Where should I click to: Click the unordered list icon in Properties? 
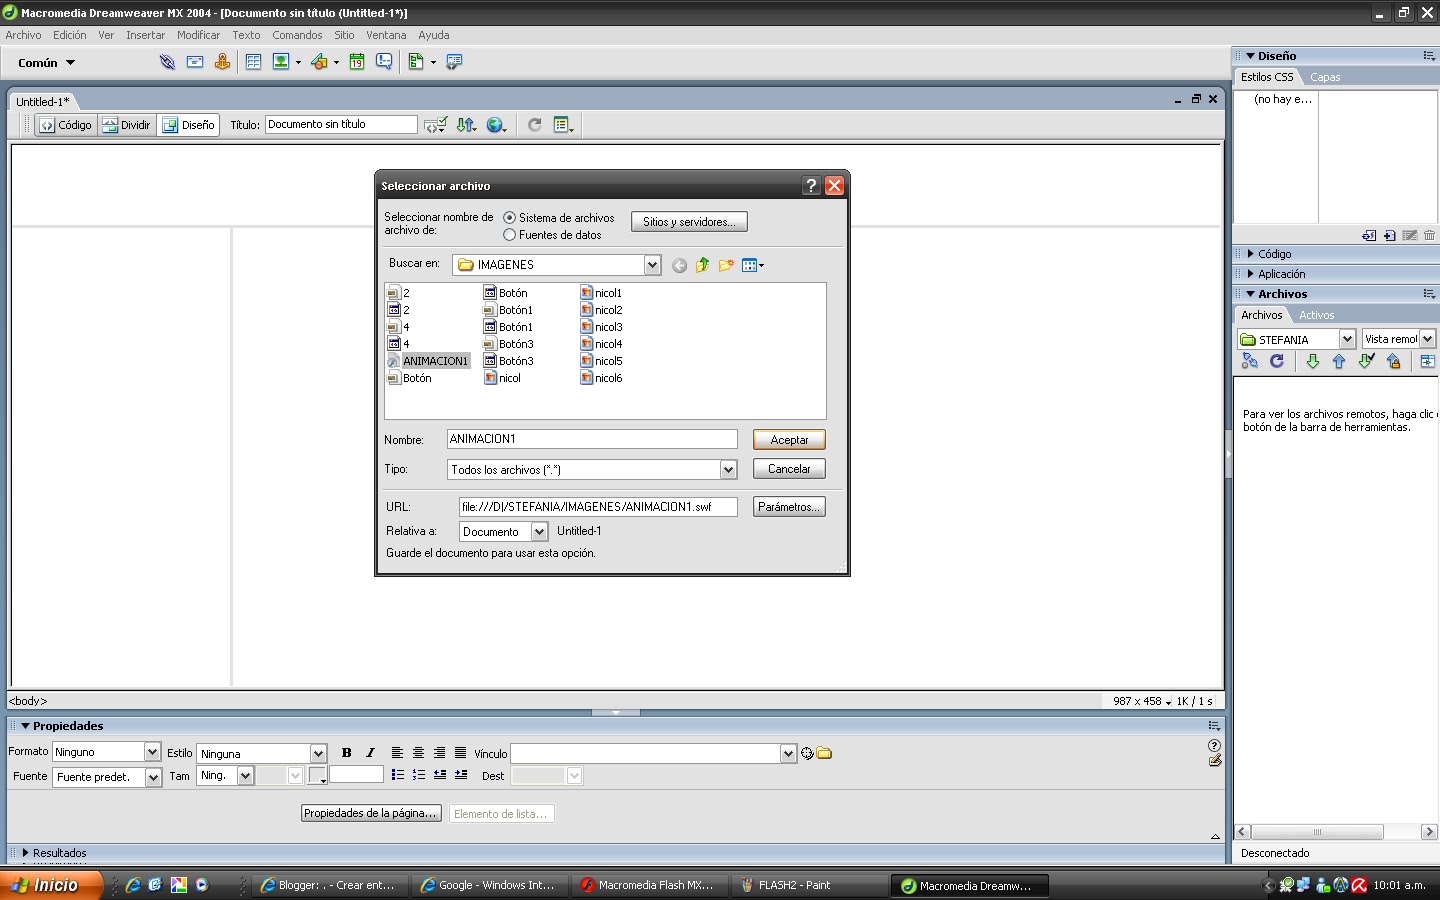[x=398, y=775]
